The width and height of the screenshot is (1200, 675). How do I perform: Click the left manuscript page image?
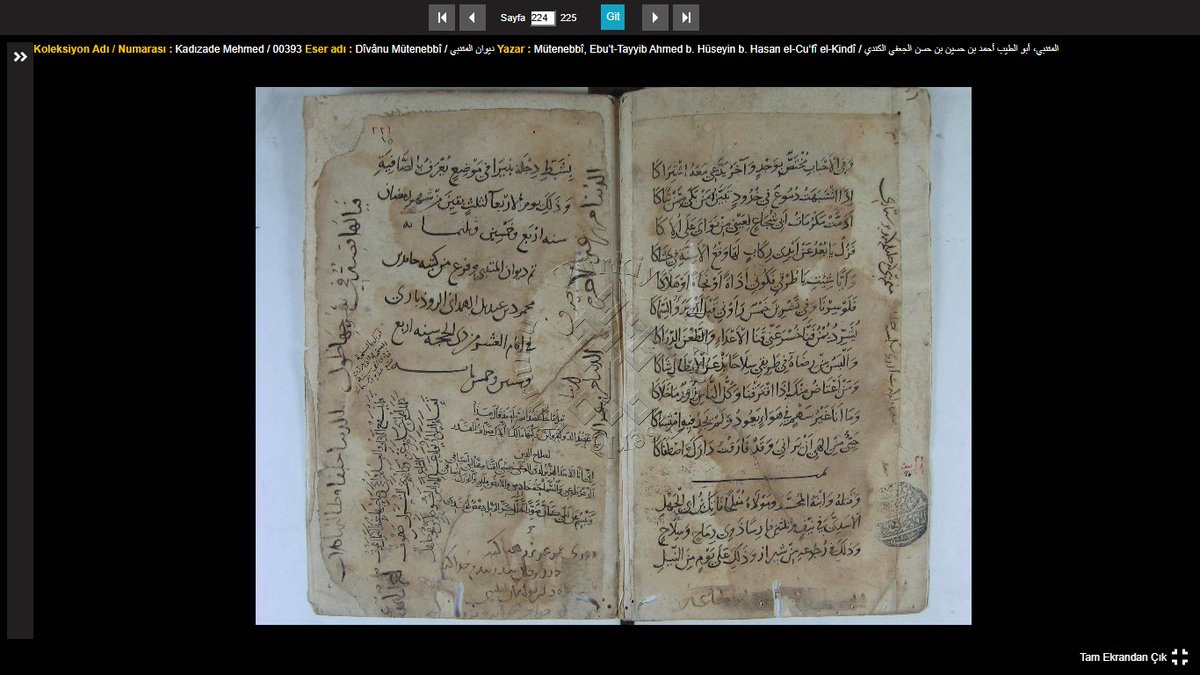pyautogui.click(x=430, y=350)
